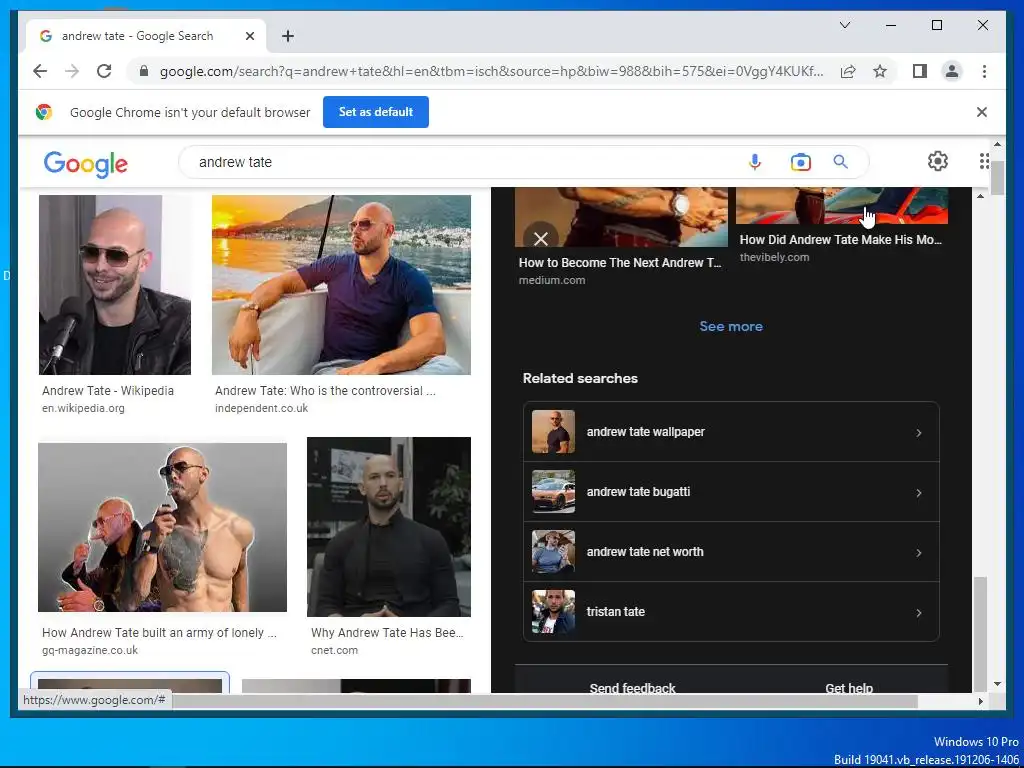The image size is (1024, 768).
Task: Click the tristan tate thumbnail image
Action: [553, 612]
